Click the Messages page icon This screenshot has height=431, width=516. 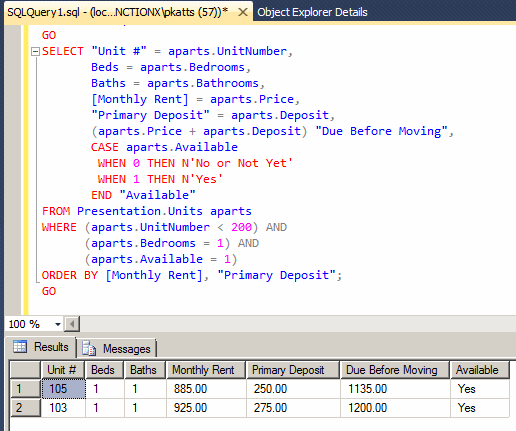tap(89, 348)
